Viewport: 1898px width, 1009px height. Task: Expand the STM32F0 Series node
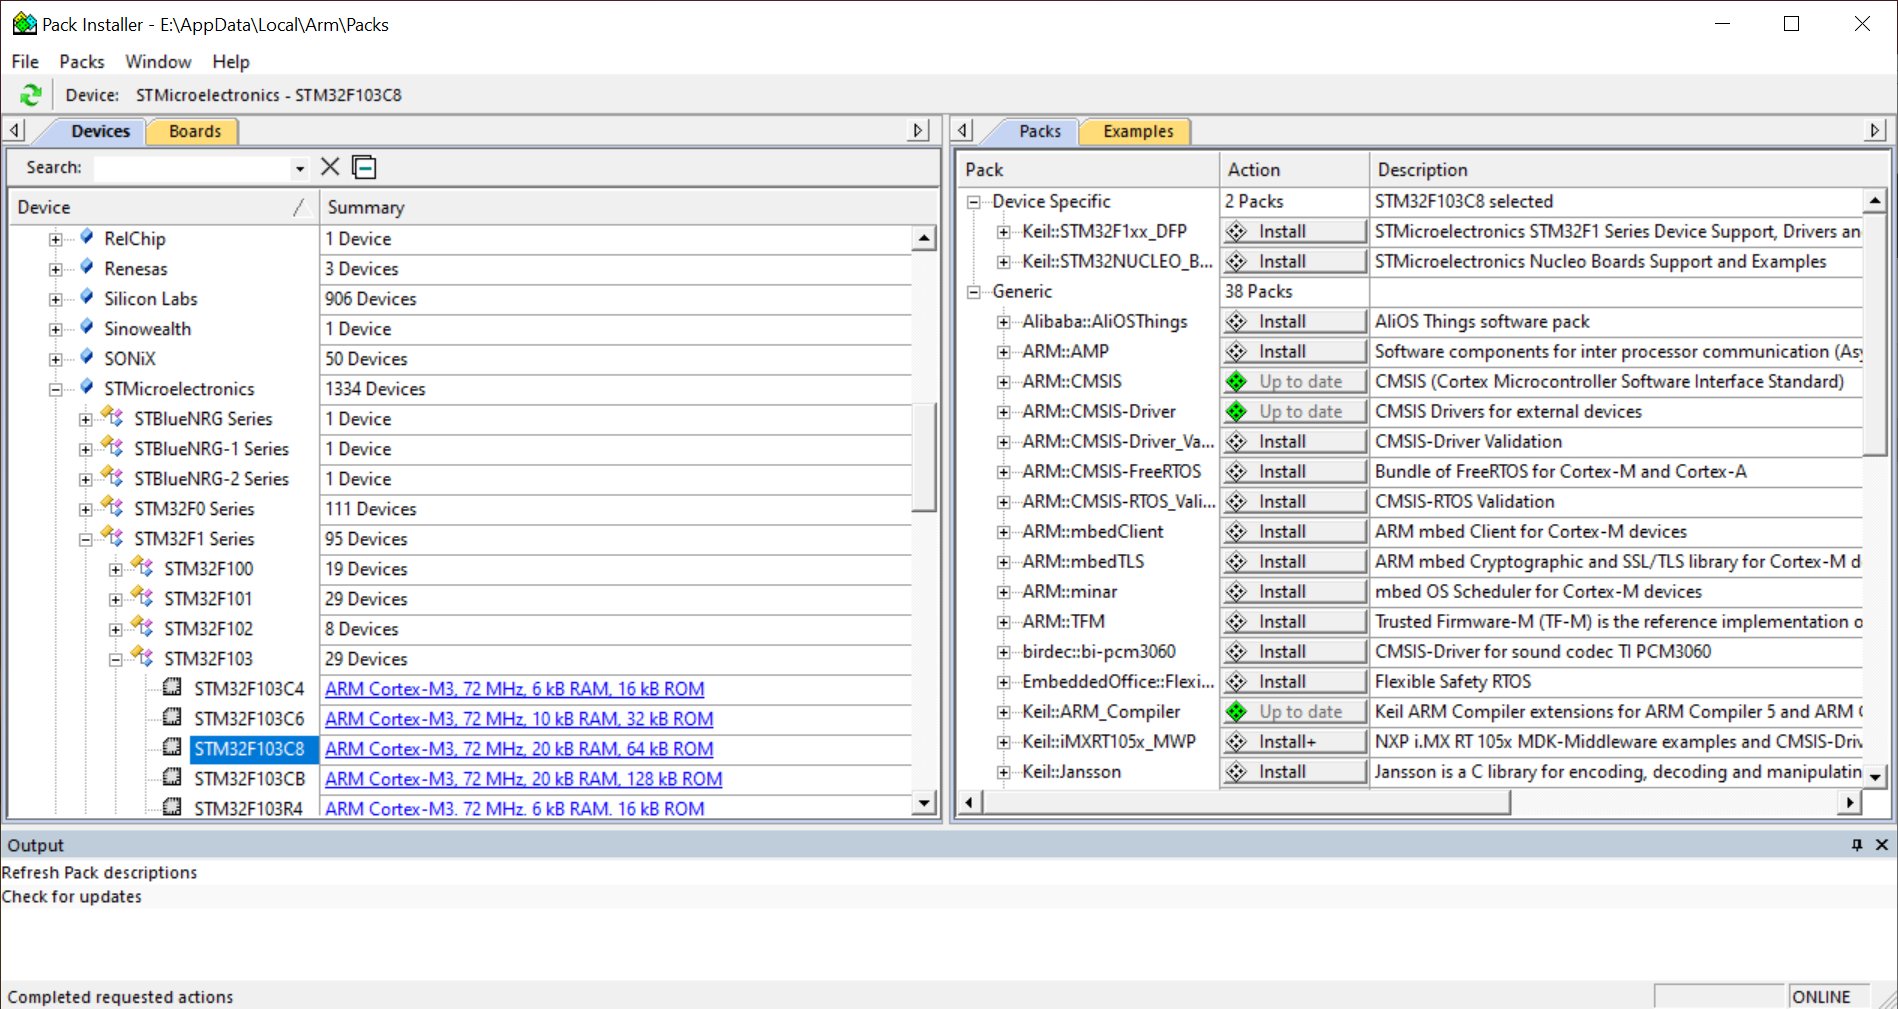coord(86,509)
